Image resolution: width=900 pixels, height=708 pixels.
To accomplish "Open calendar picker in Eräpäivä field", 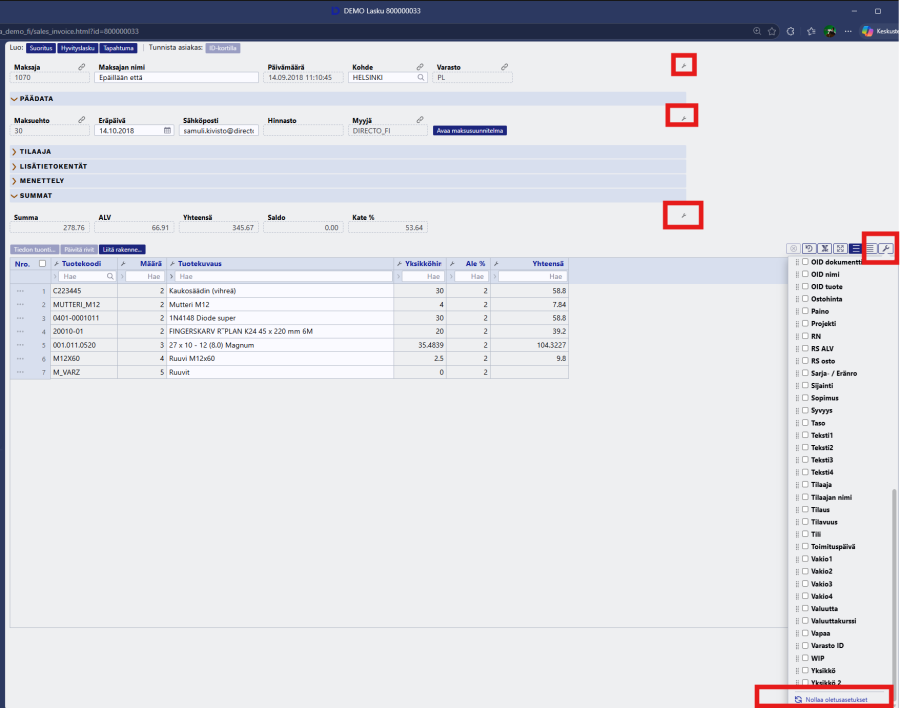I will [x=167, y=130].
